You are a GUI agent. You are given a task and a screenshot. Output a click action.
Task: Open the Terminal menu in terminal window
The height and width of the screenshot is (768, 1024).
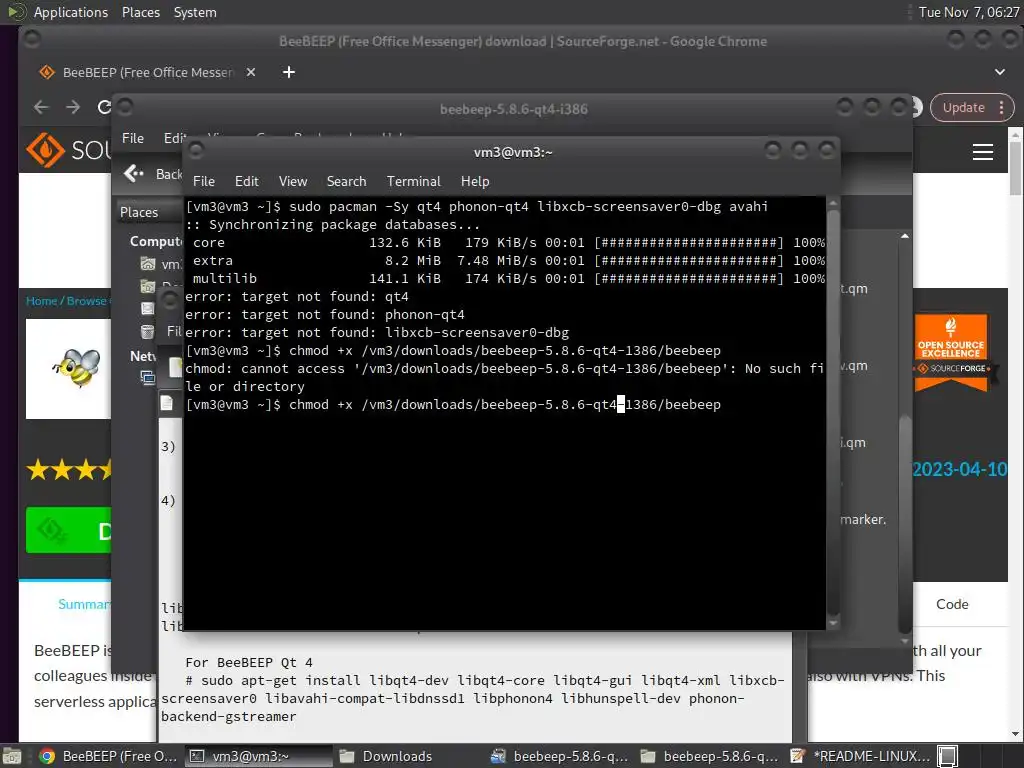coord(413,182)
